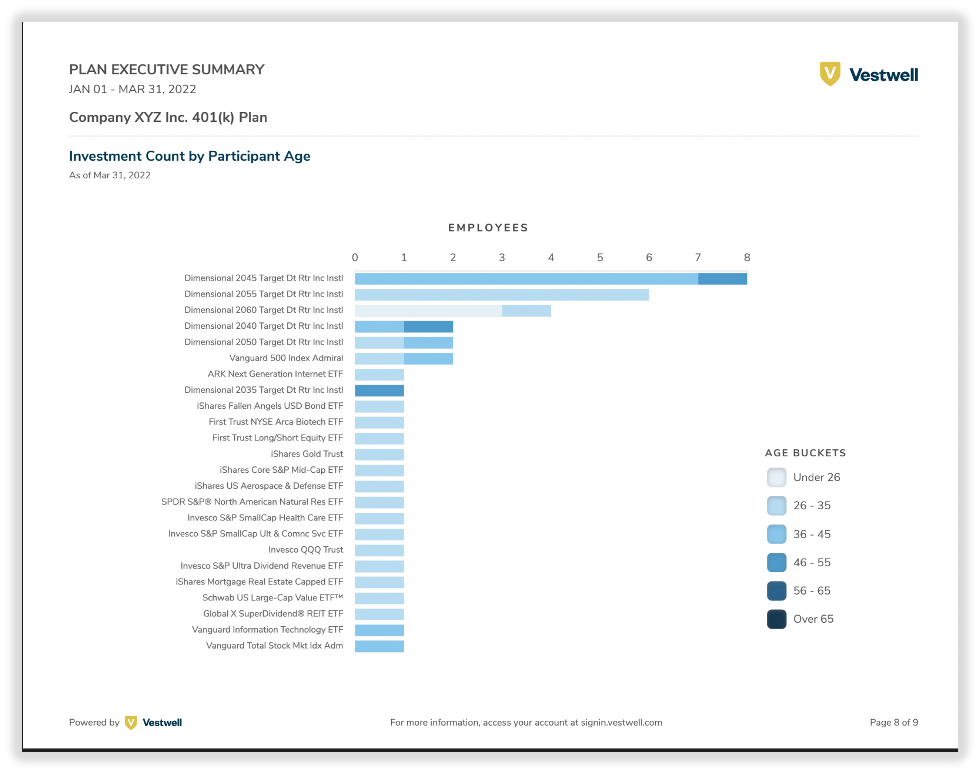
Task: Click 'Investment Count by Participant Age' heading
Action: 189,156
